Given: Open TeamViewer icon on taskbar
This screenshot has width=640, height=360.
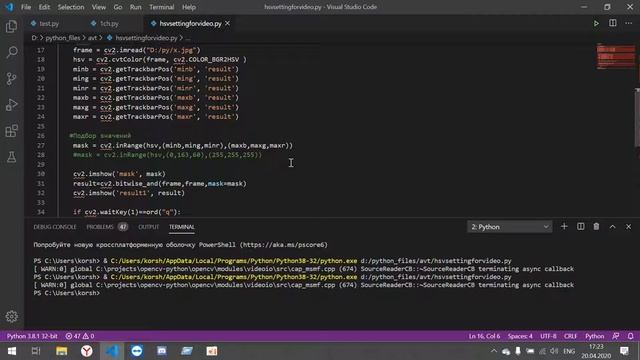Looking at the screenshot, I should click(137, 351).
